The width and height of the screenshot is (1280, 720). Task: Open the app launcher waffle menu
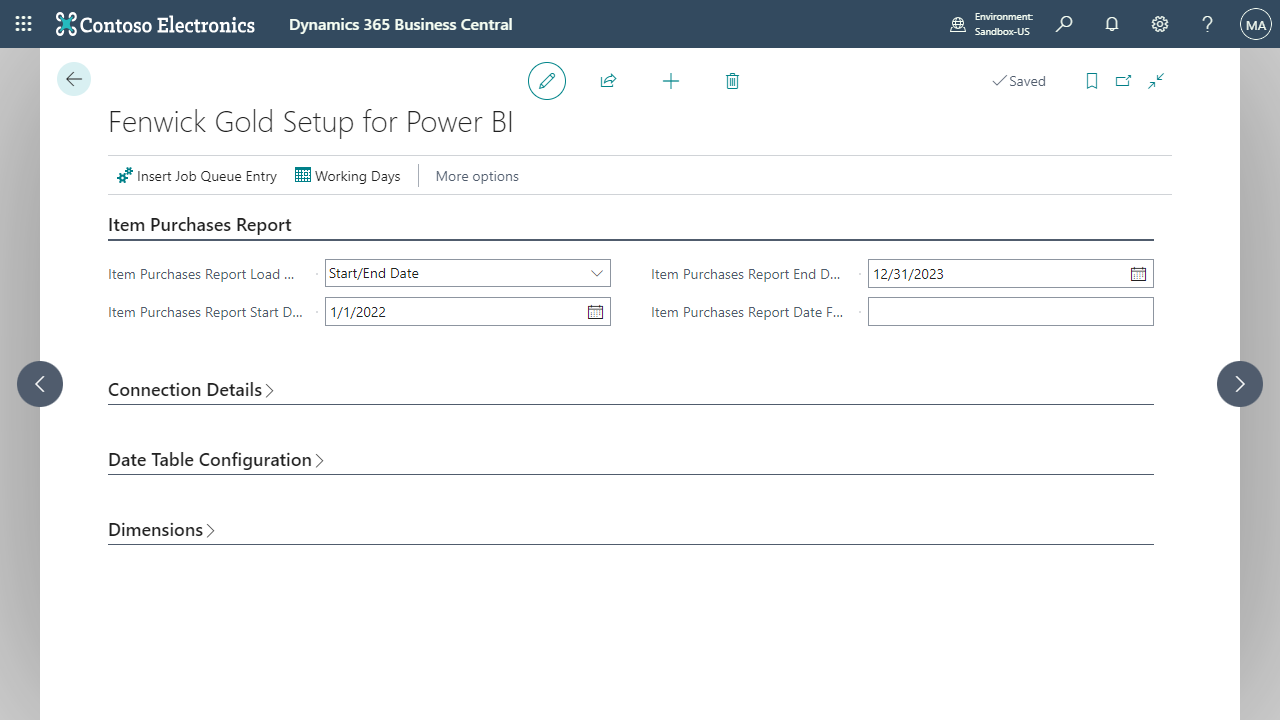point(24,24)
